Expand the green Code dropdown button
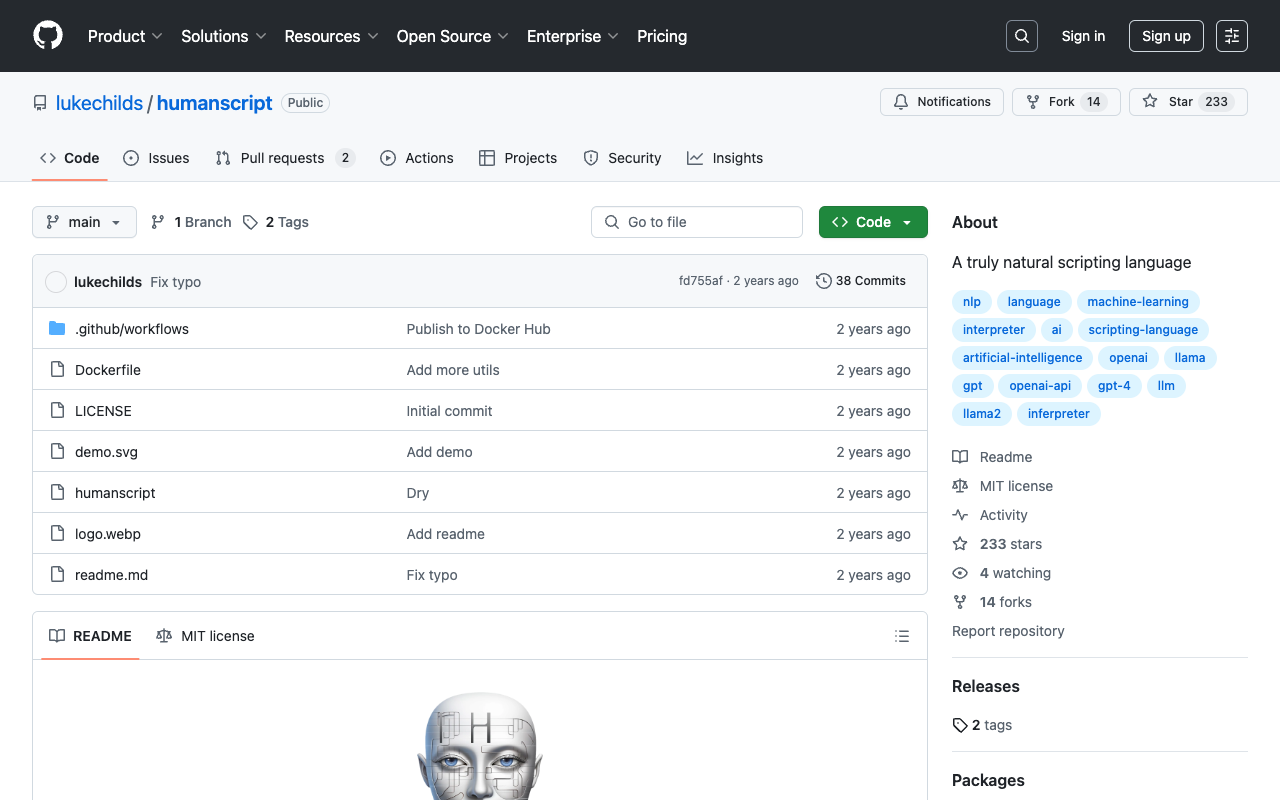The height and width of the screenshot is (800, 1280). pos(873,222)
